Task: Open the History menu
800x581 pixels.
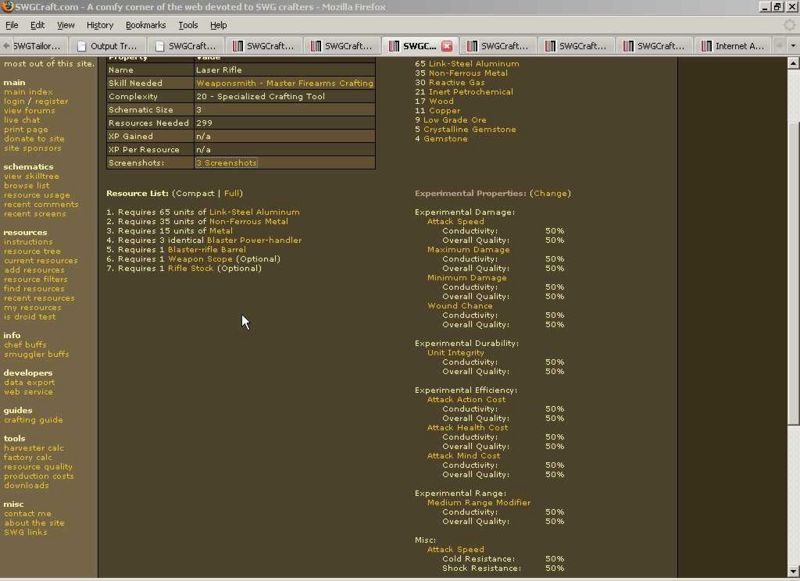Action: point(99,24)
